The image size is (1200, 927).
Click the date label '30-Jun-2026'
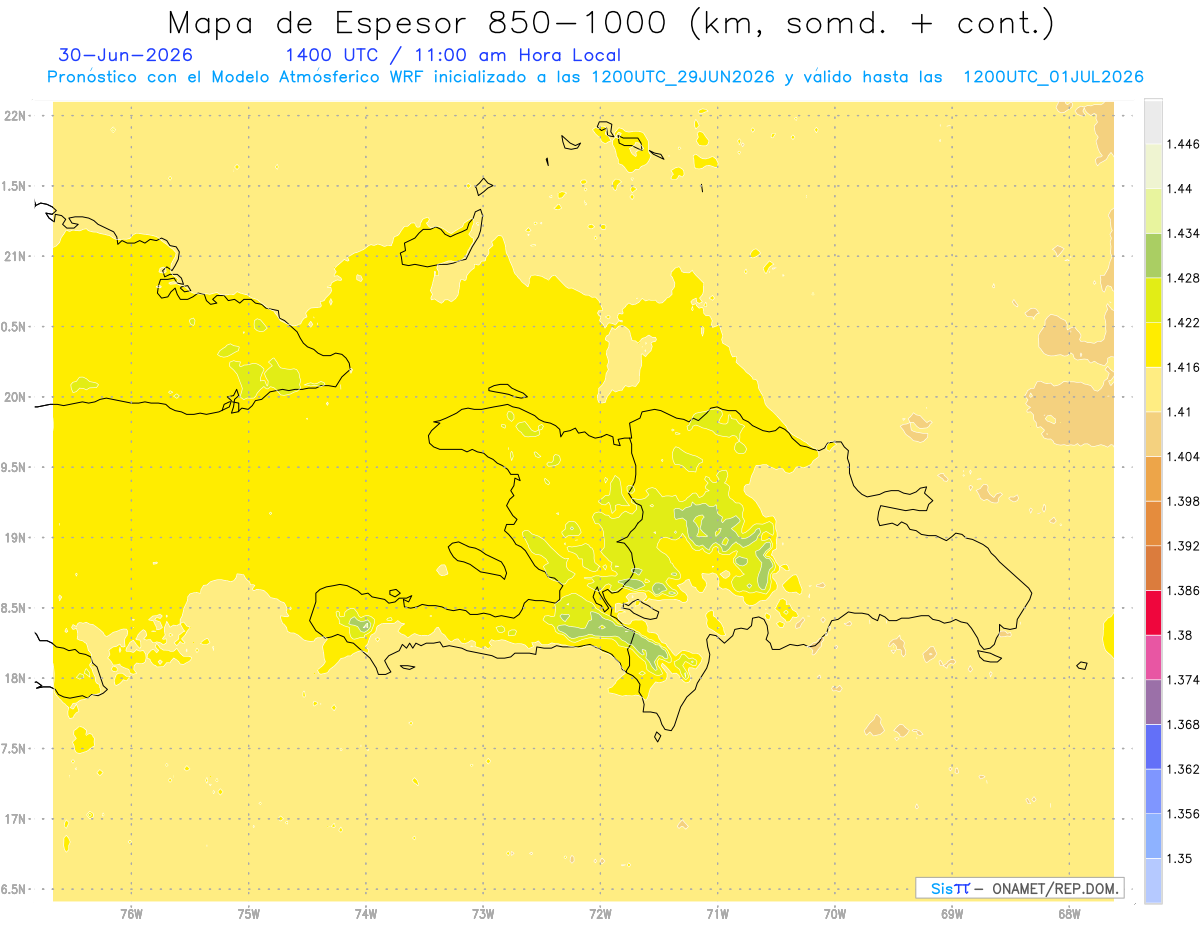click(x=126, y=55)
